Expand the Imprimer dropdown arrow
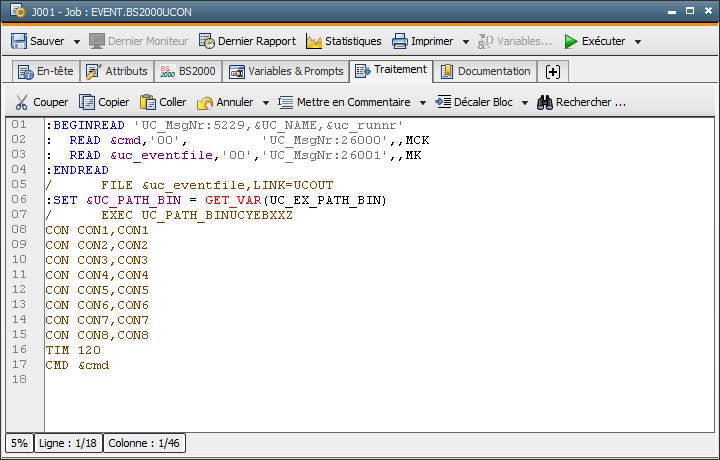720x460 pixels. click(x=466, y=42)
